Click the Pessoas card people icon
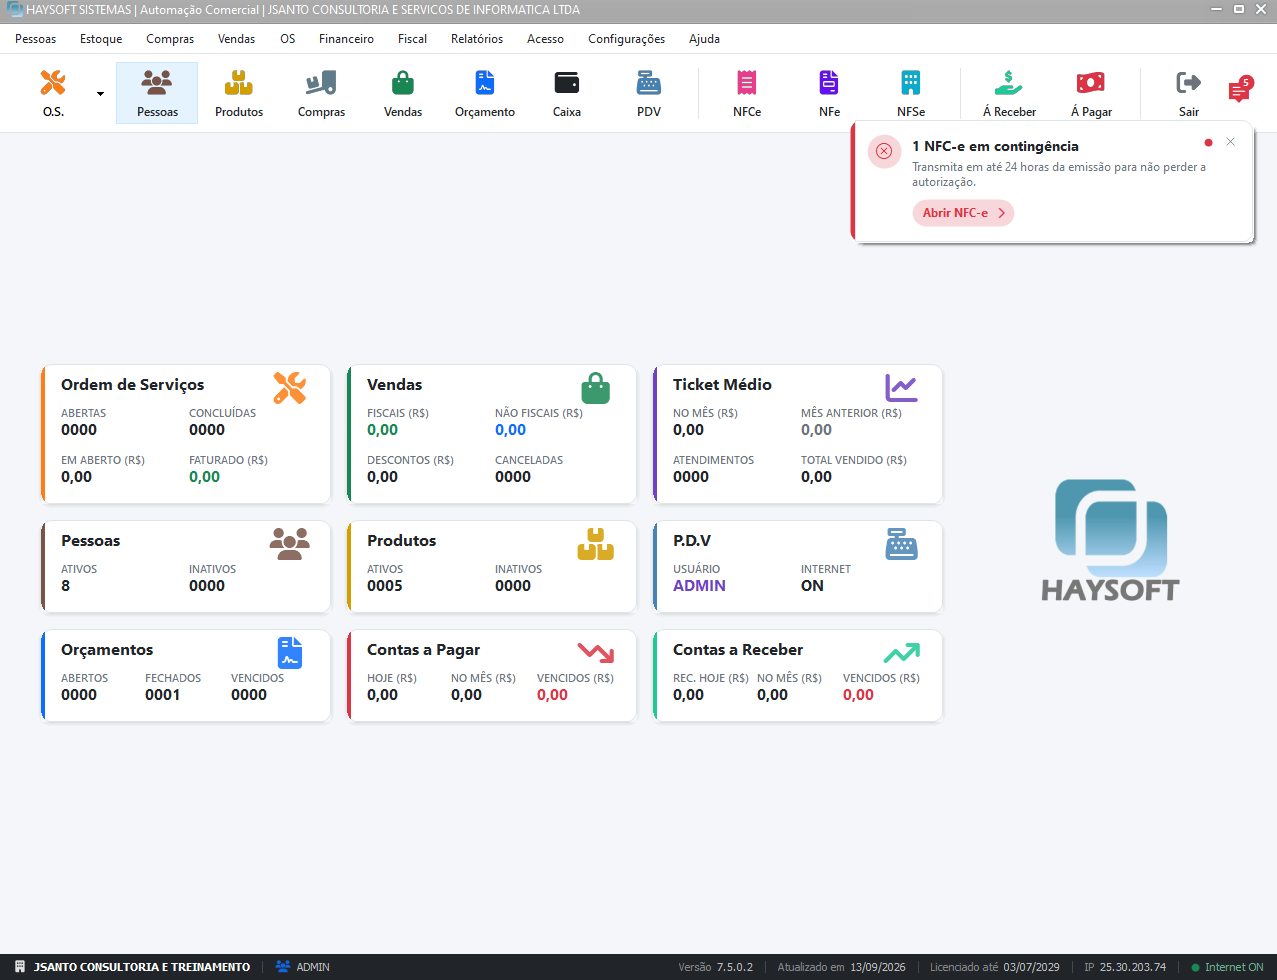 point(289,543)
